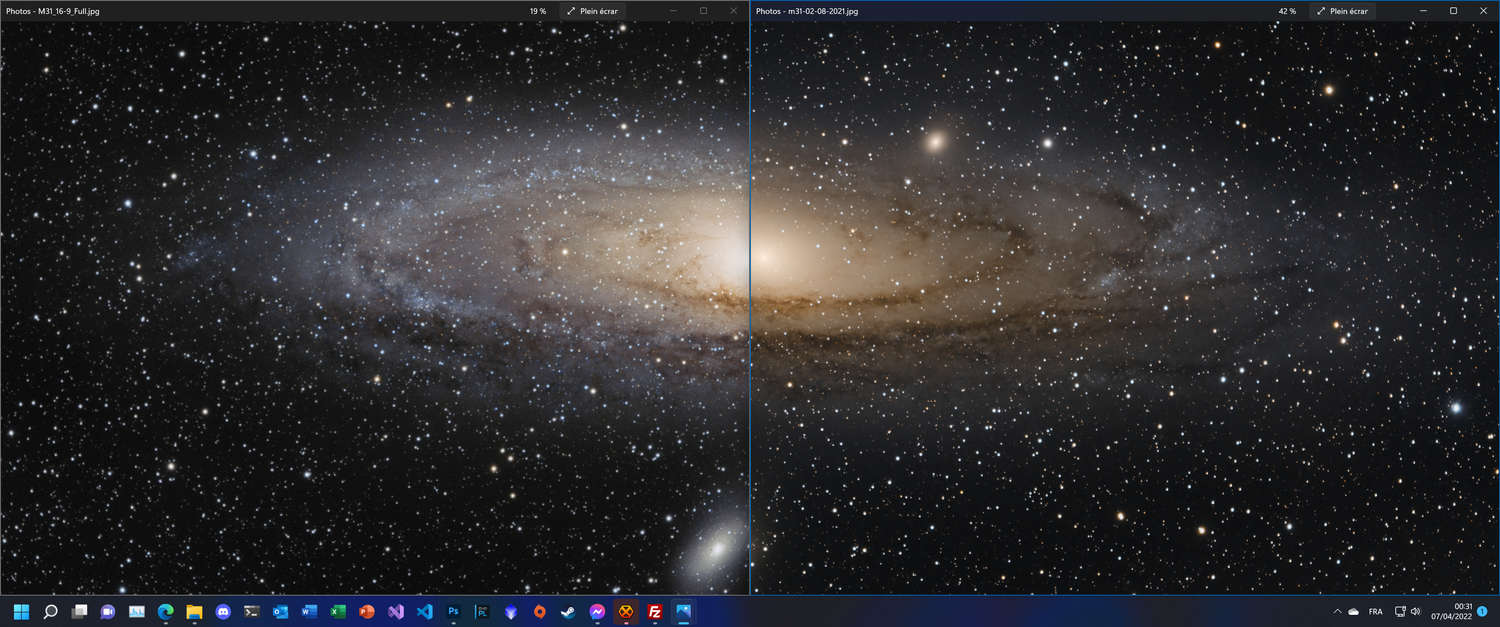Launch Excel from the taskbar
Screen dimensions: 1500x627
pyautogui.click(x=338, y=611)
